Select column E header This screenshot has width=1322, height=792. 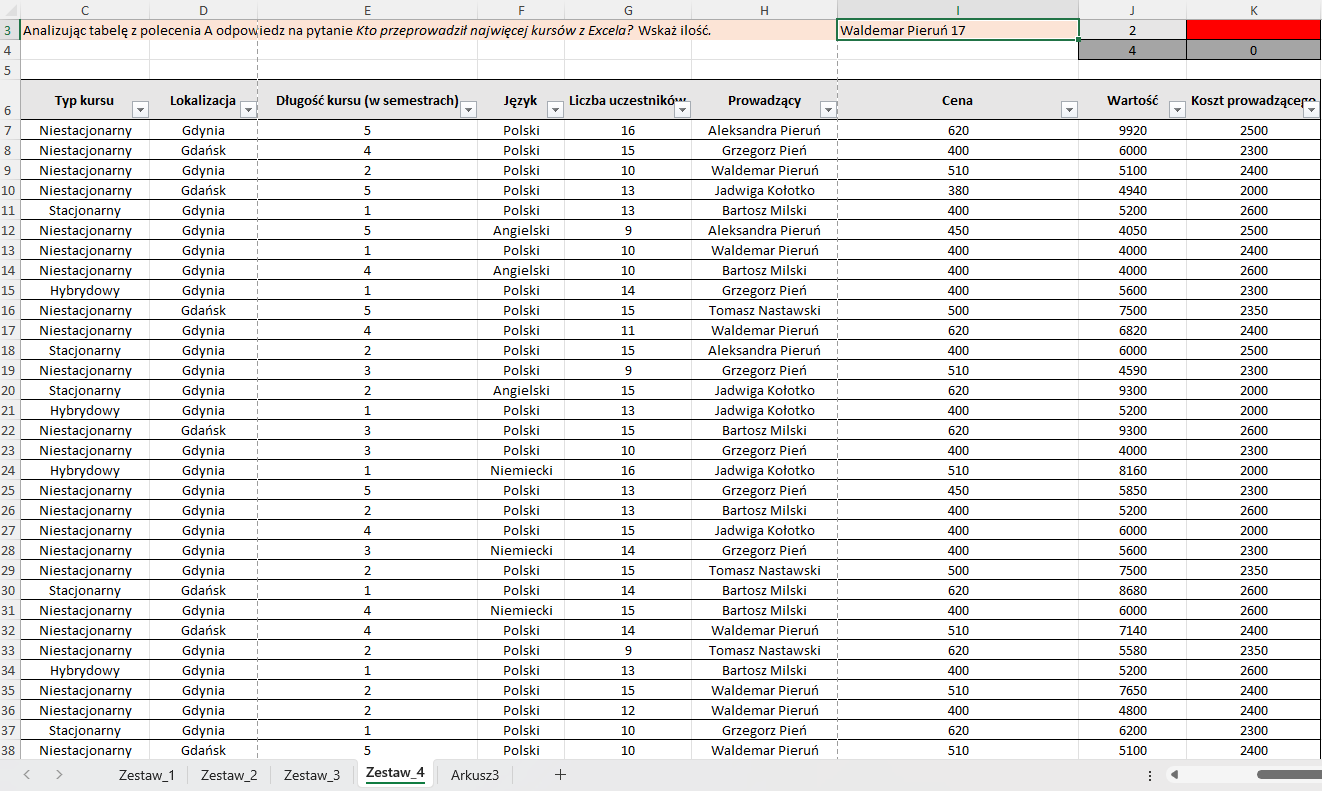click(368, 10)
